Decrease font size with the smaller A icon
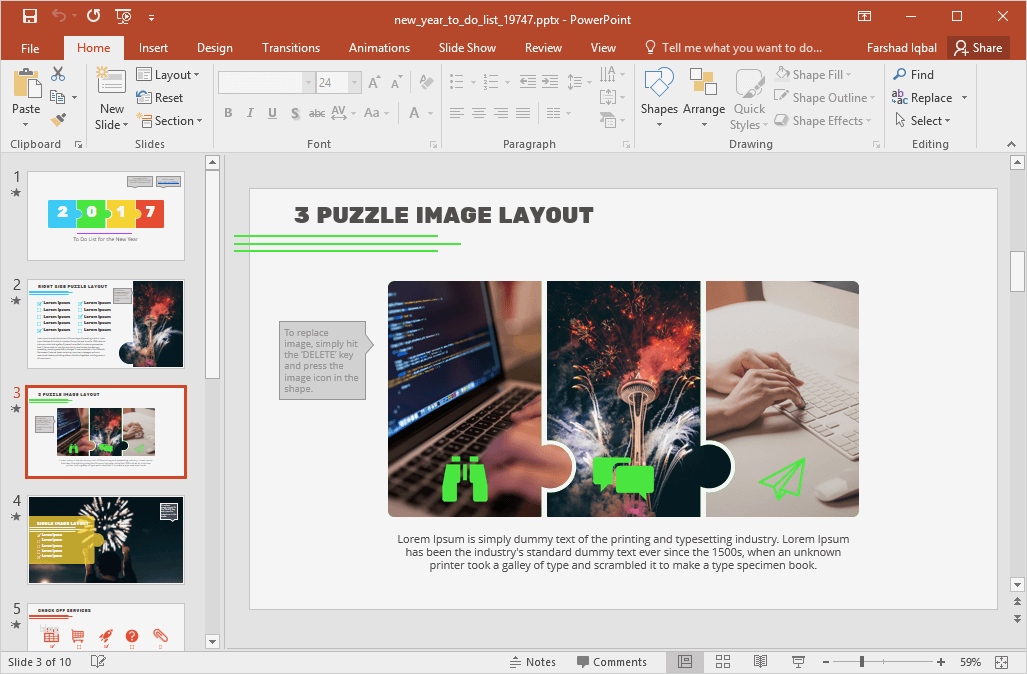 (396, 83)
